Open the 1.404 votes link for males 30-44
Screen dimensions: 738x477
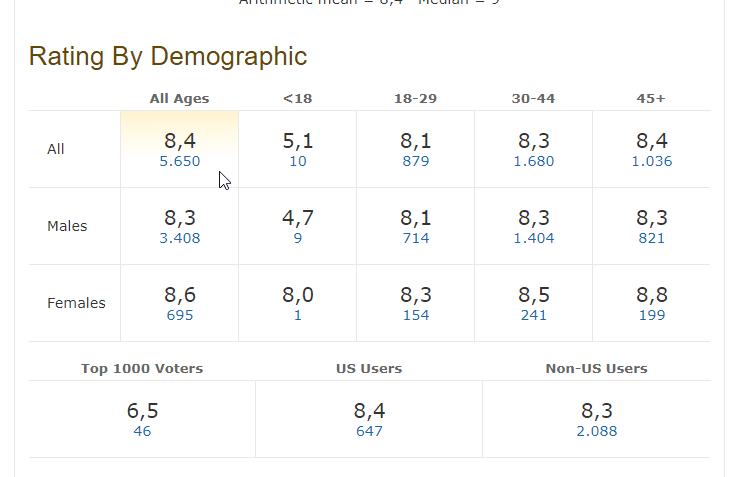[533, 238]
